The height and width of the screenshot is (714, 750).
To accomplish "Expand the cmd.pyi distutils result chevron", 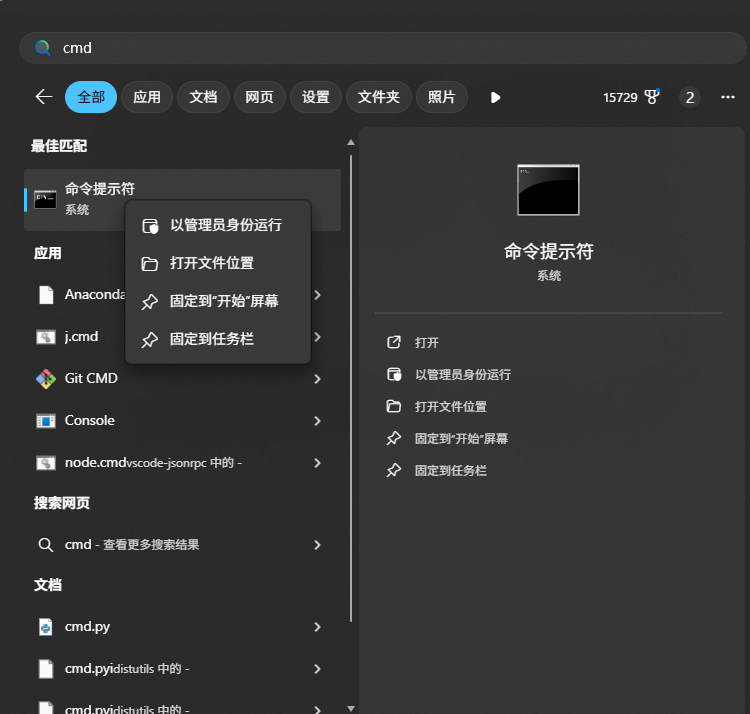I will 318,669.
